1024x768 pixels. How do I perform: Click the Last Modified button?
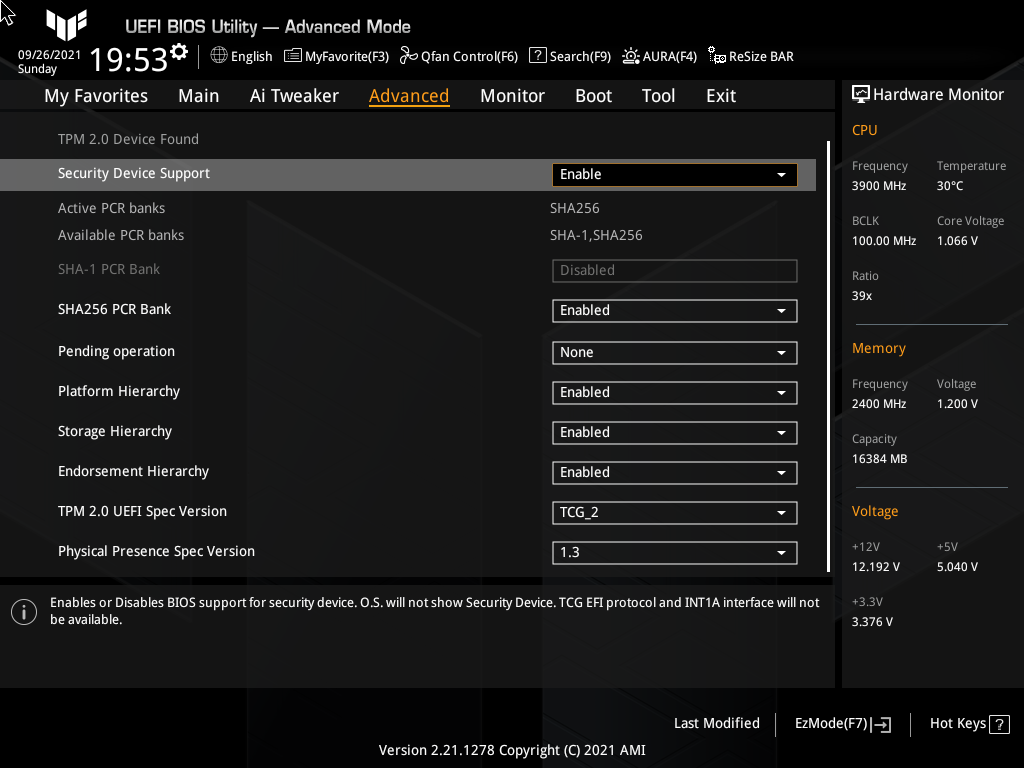[716, 723]
